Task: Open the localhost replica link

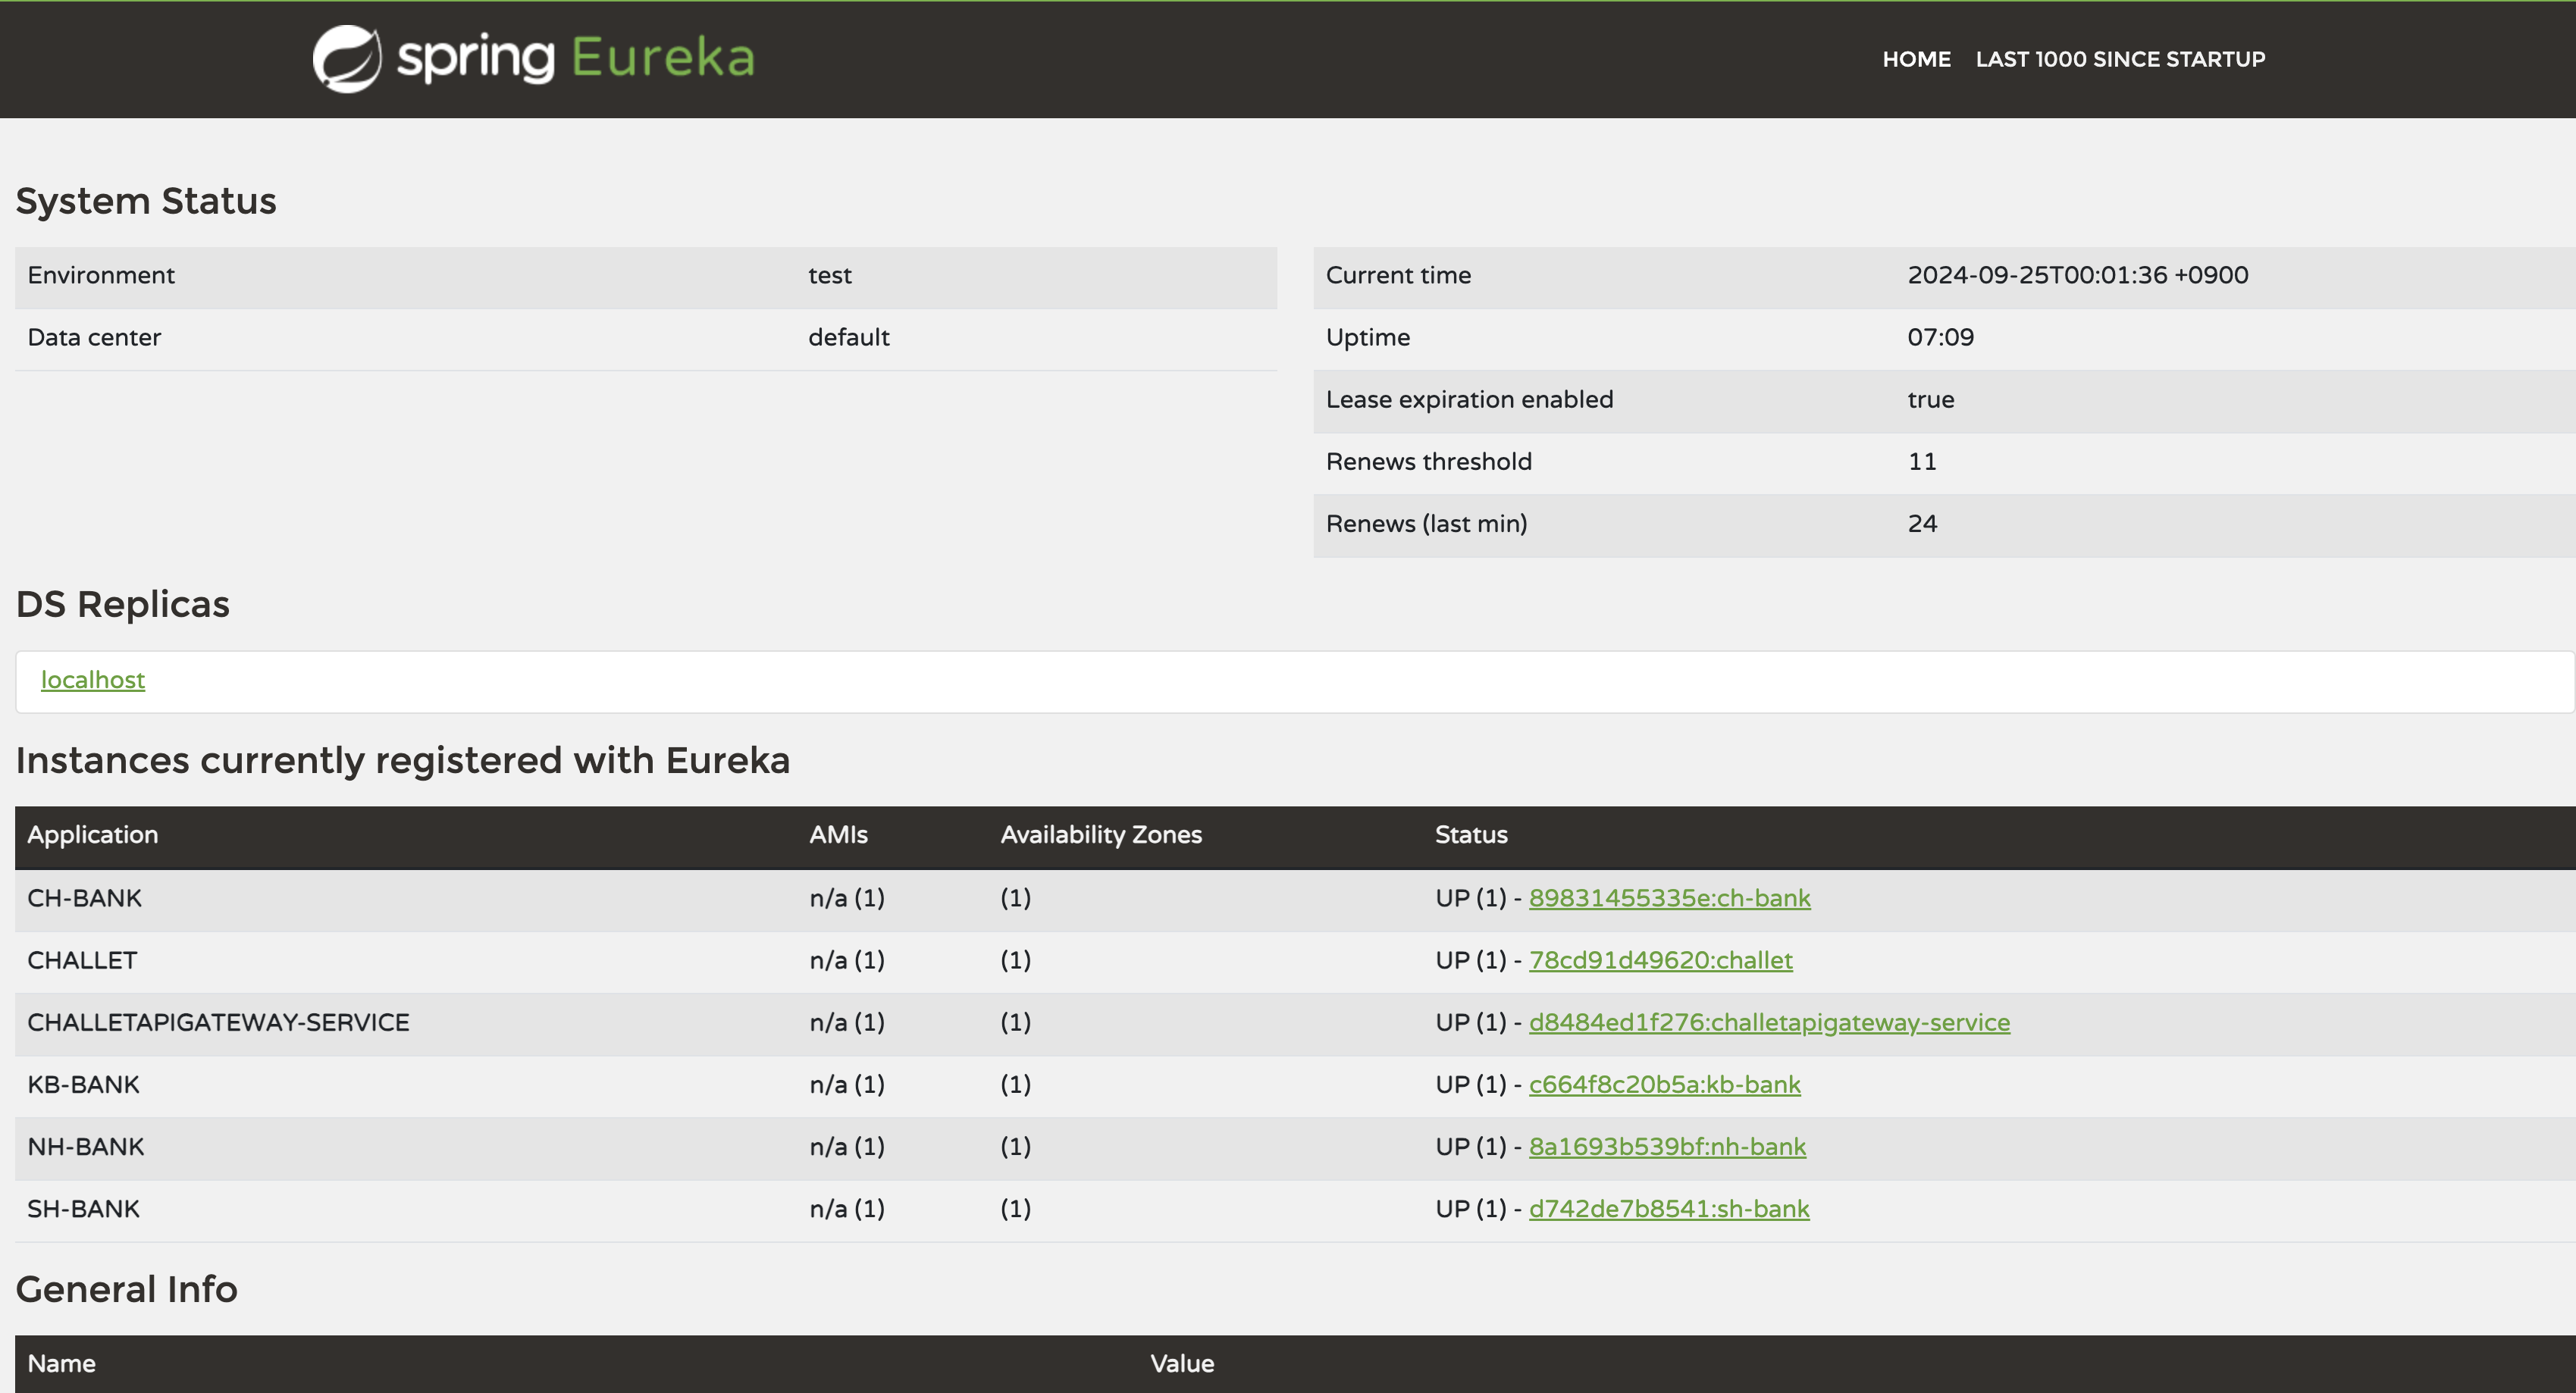Action: 93,680
